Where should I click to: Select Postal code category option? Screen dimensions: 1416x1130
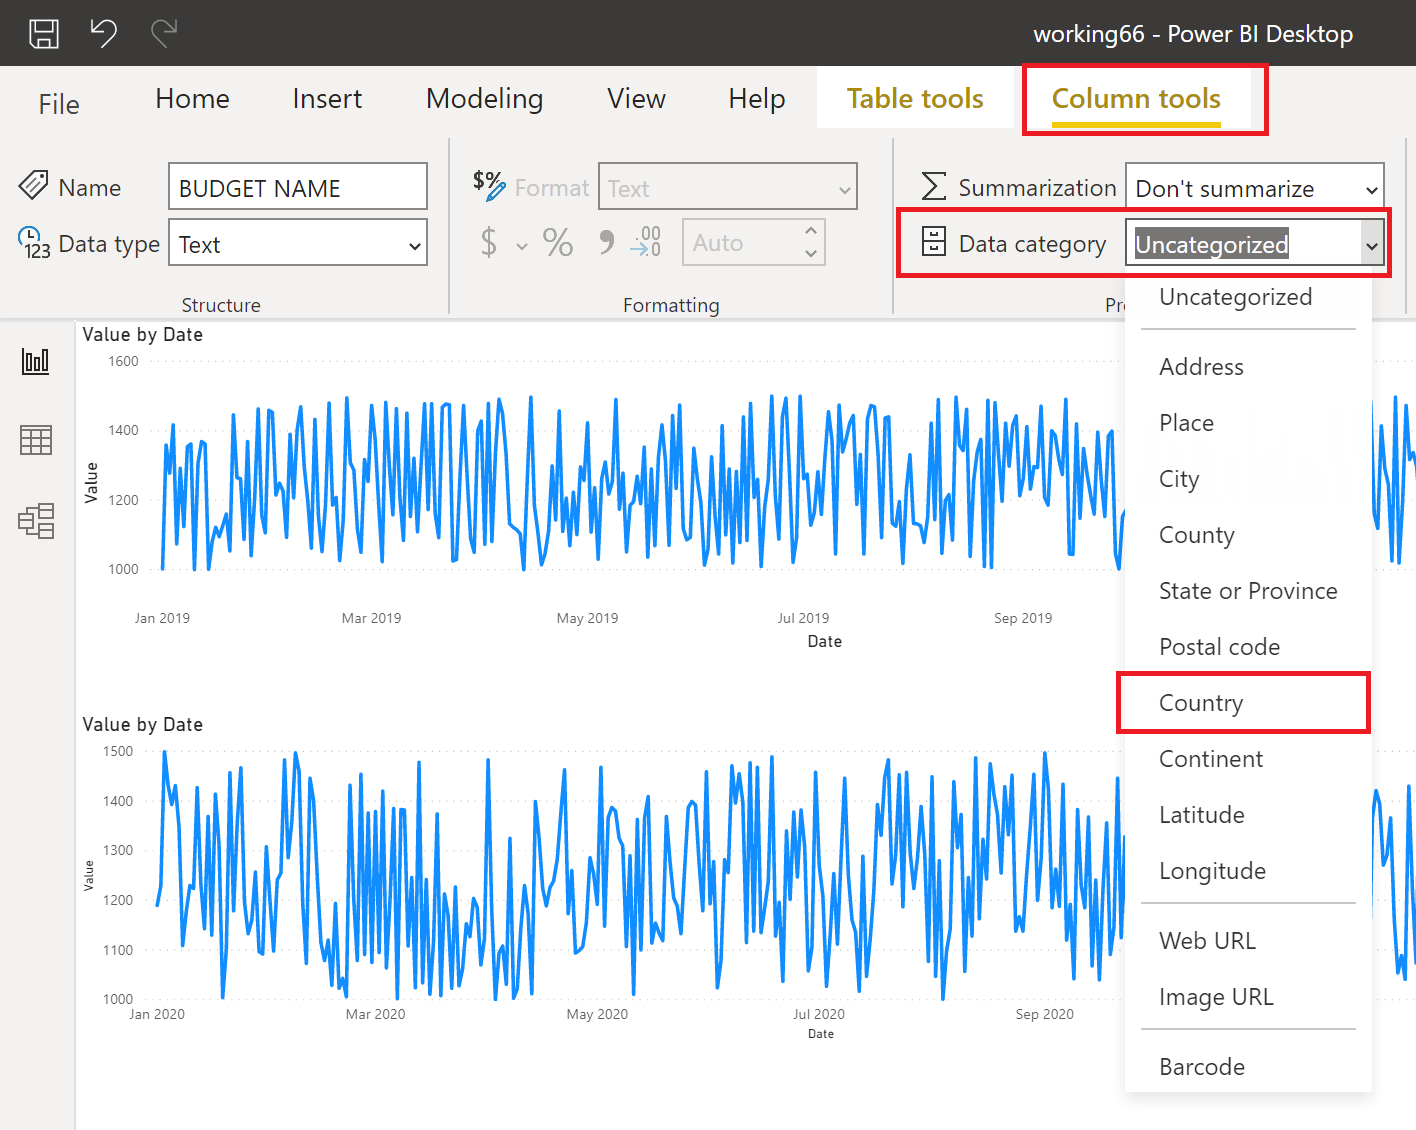pos(1248,647)
